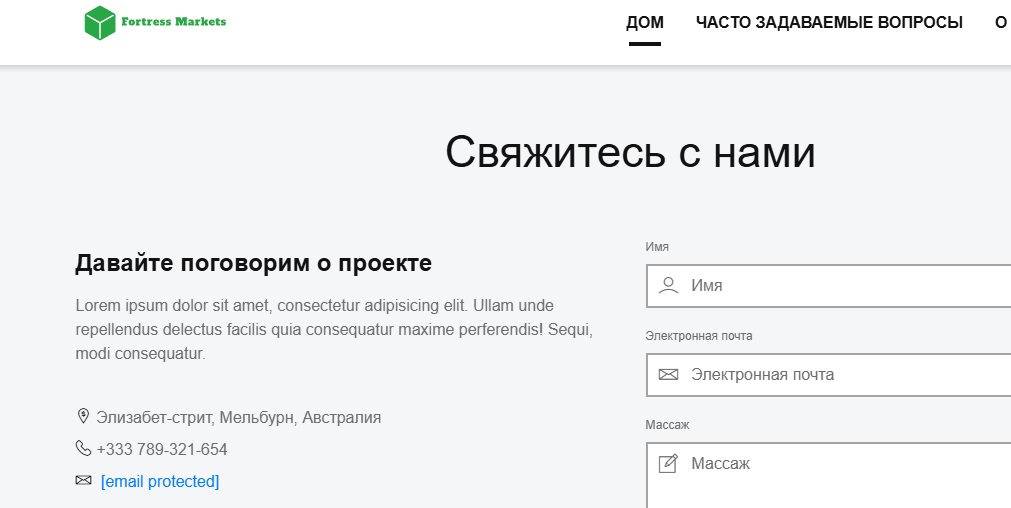This screenshot has height=508, width=1011.
Task: Open the partially visible О menu item
Action: tap(1001, 23)
